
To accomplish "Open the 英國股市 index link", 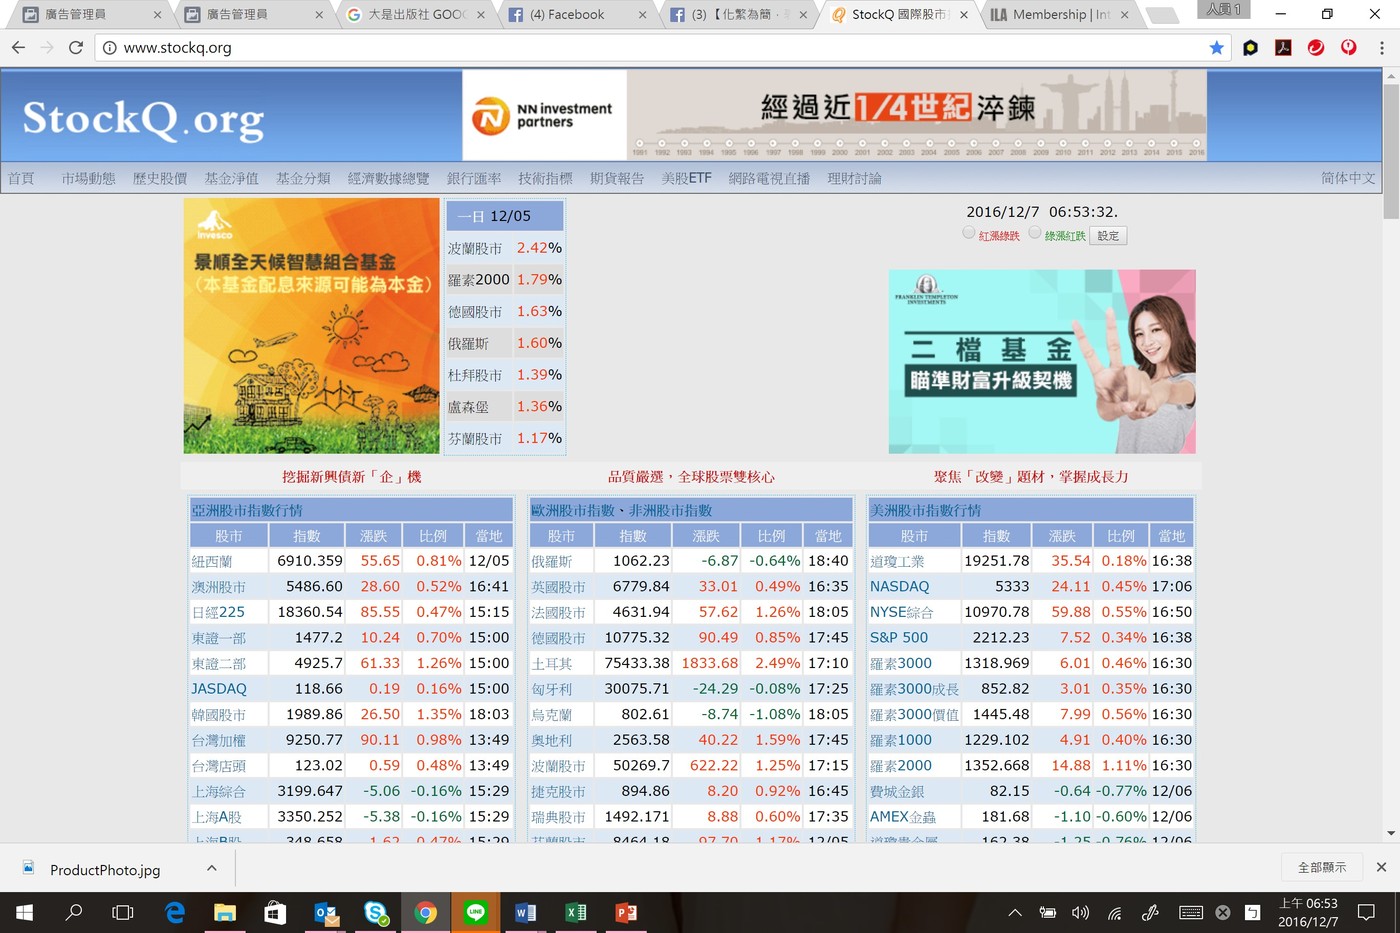I will [558, 587].
